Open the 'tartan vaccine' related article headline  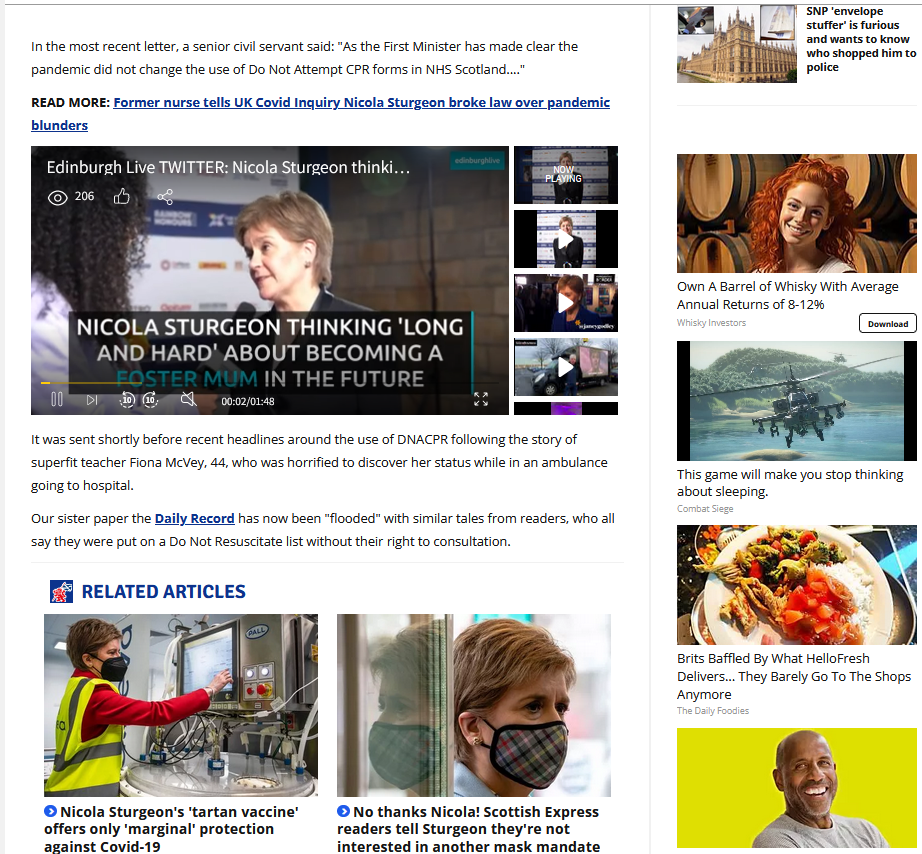pos(171,829)
